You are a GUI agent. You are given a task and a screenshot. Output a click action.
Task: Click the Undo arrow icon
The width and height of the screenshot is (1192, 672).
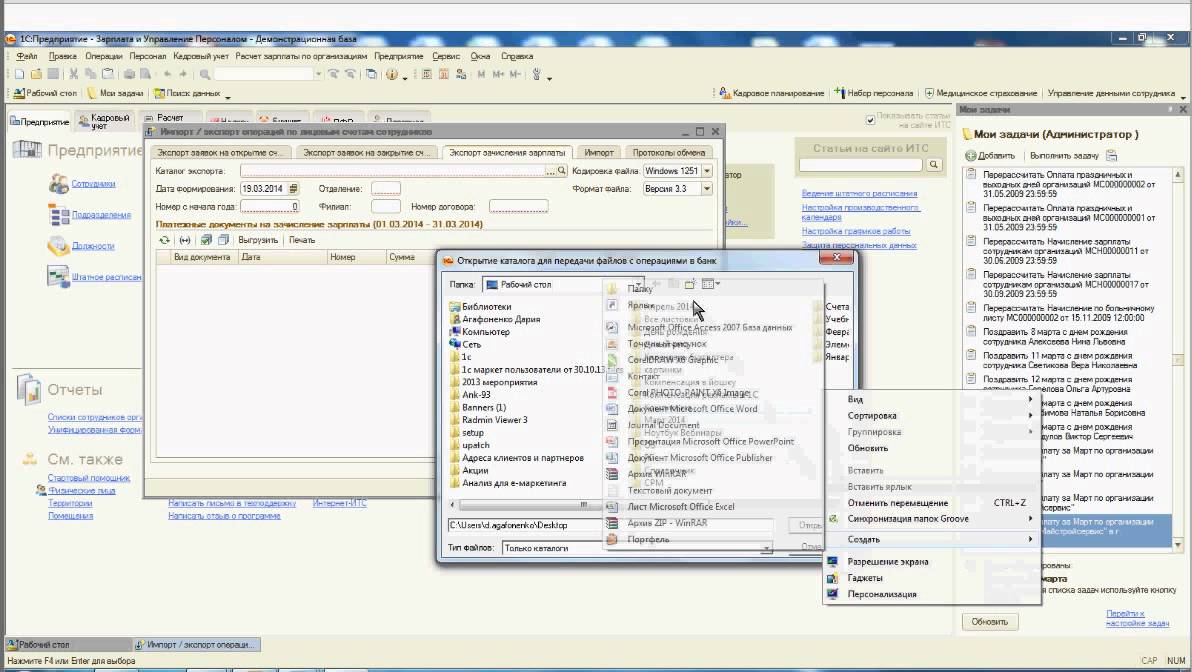coord(167,74)
